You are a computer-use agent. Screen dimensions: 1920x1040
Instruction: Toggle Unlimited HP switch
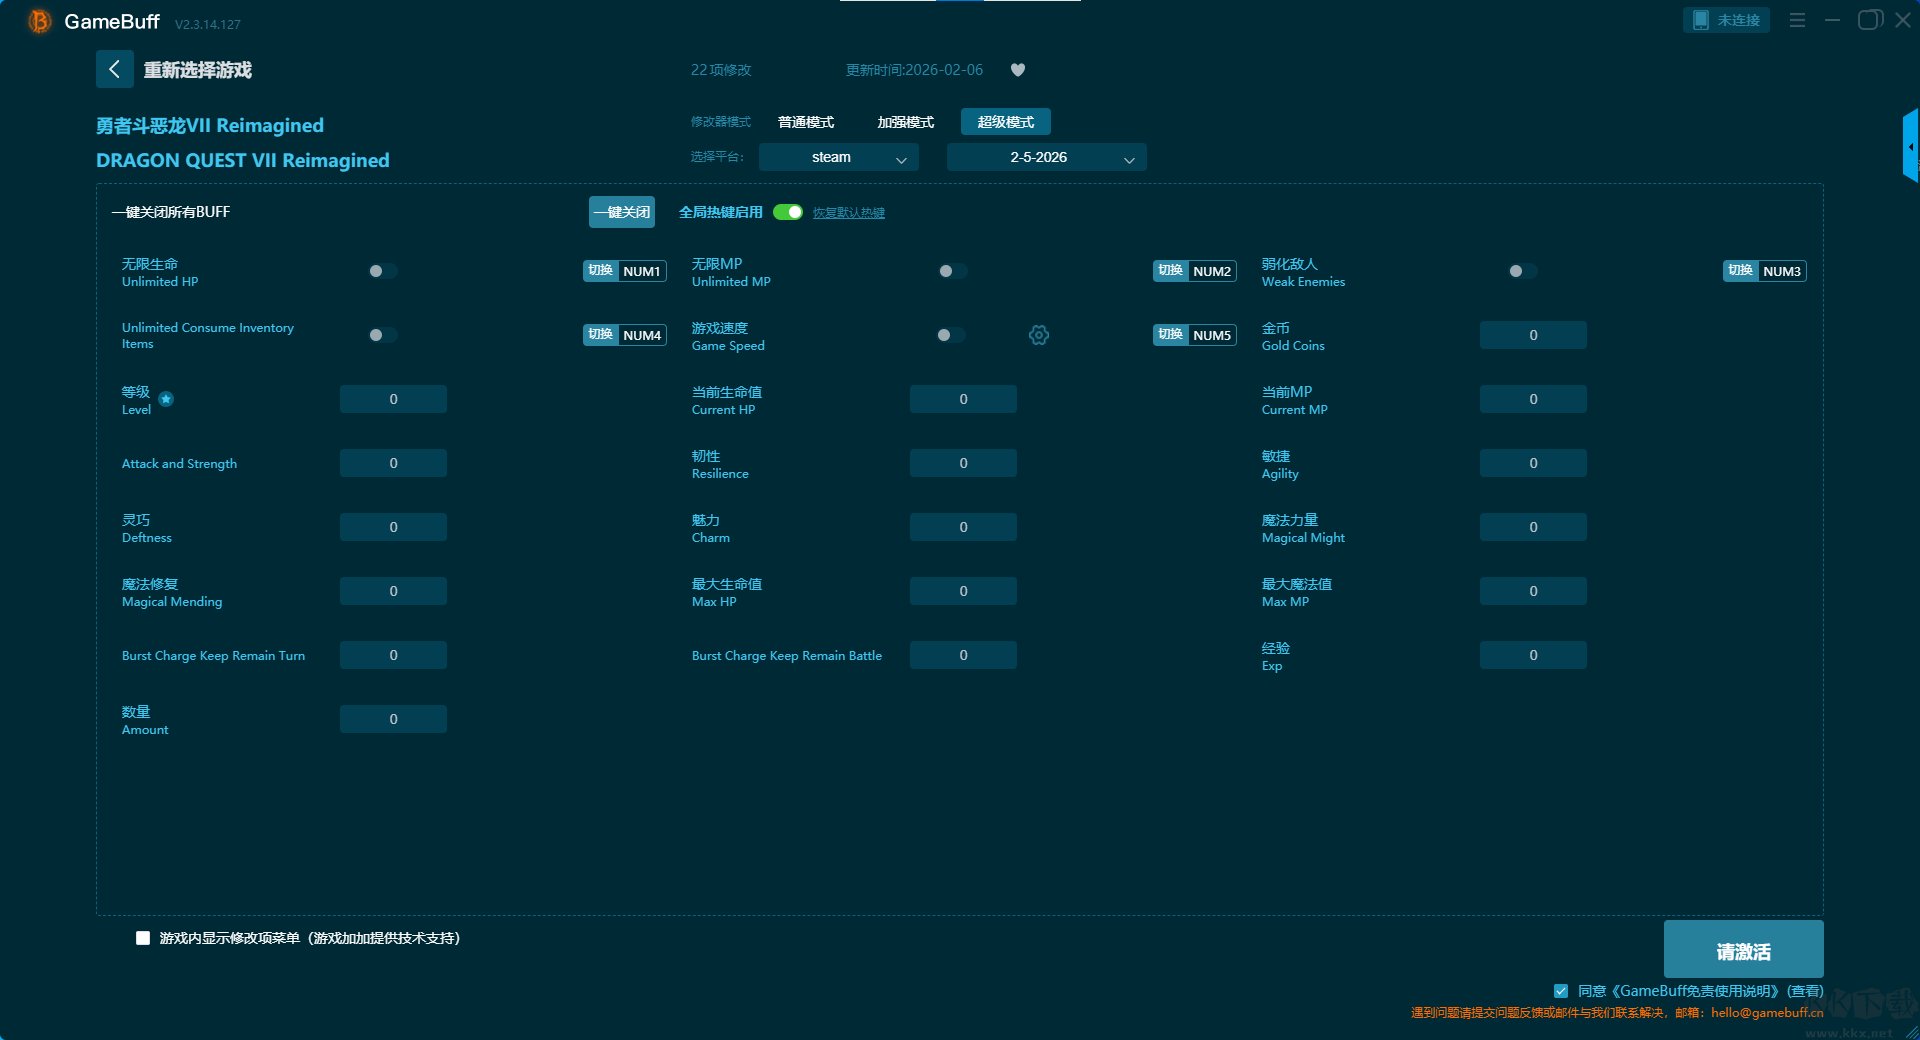point(382,271)
